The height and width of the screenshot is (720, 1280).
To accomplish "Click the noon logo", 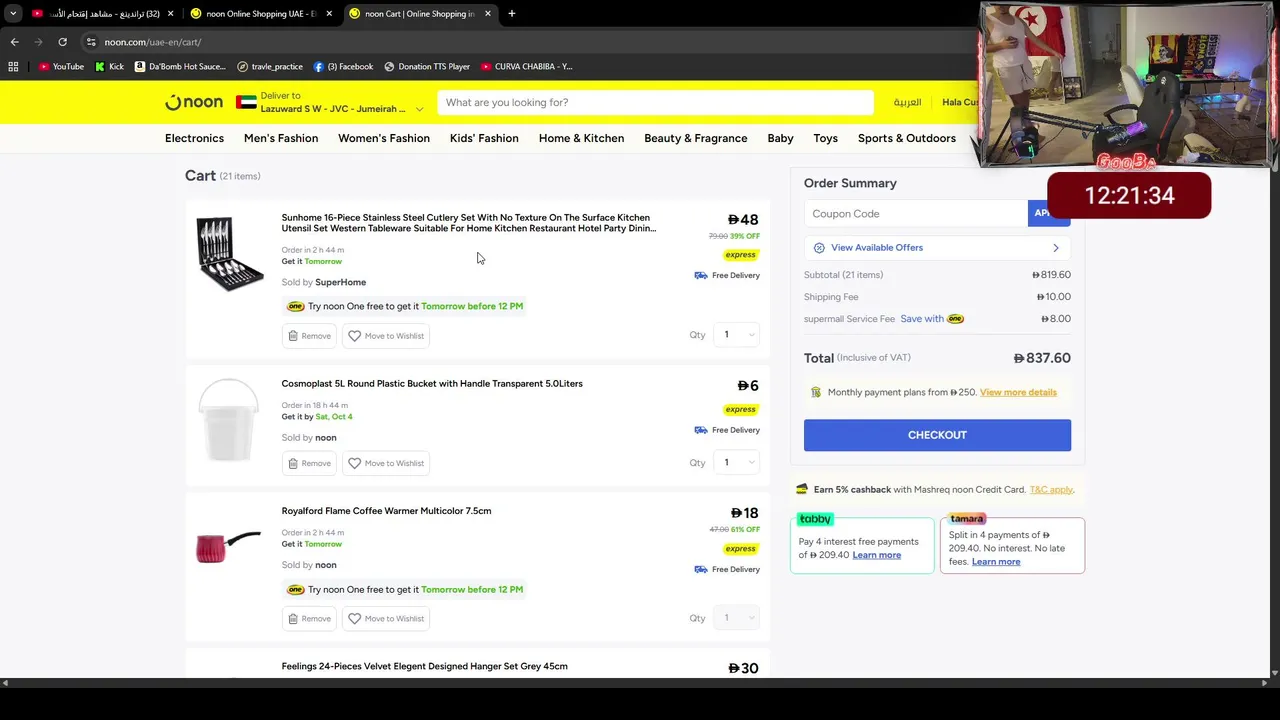I will [194, 102].
